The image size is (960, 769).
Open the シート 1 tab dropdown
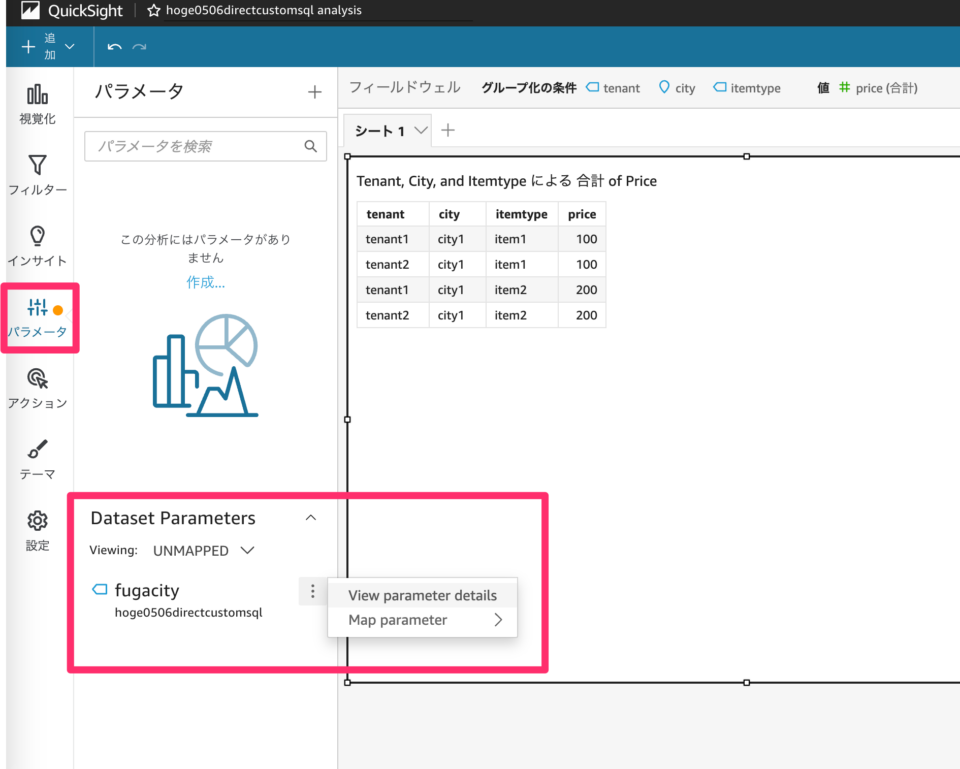(x=420, y=130)
